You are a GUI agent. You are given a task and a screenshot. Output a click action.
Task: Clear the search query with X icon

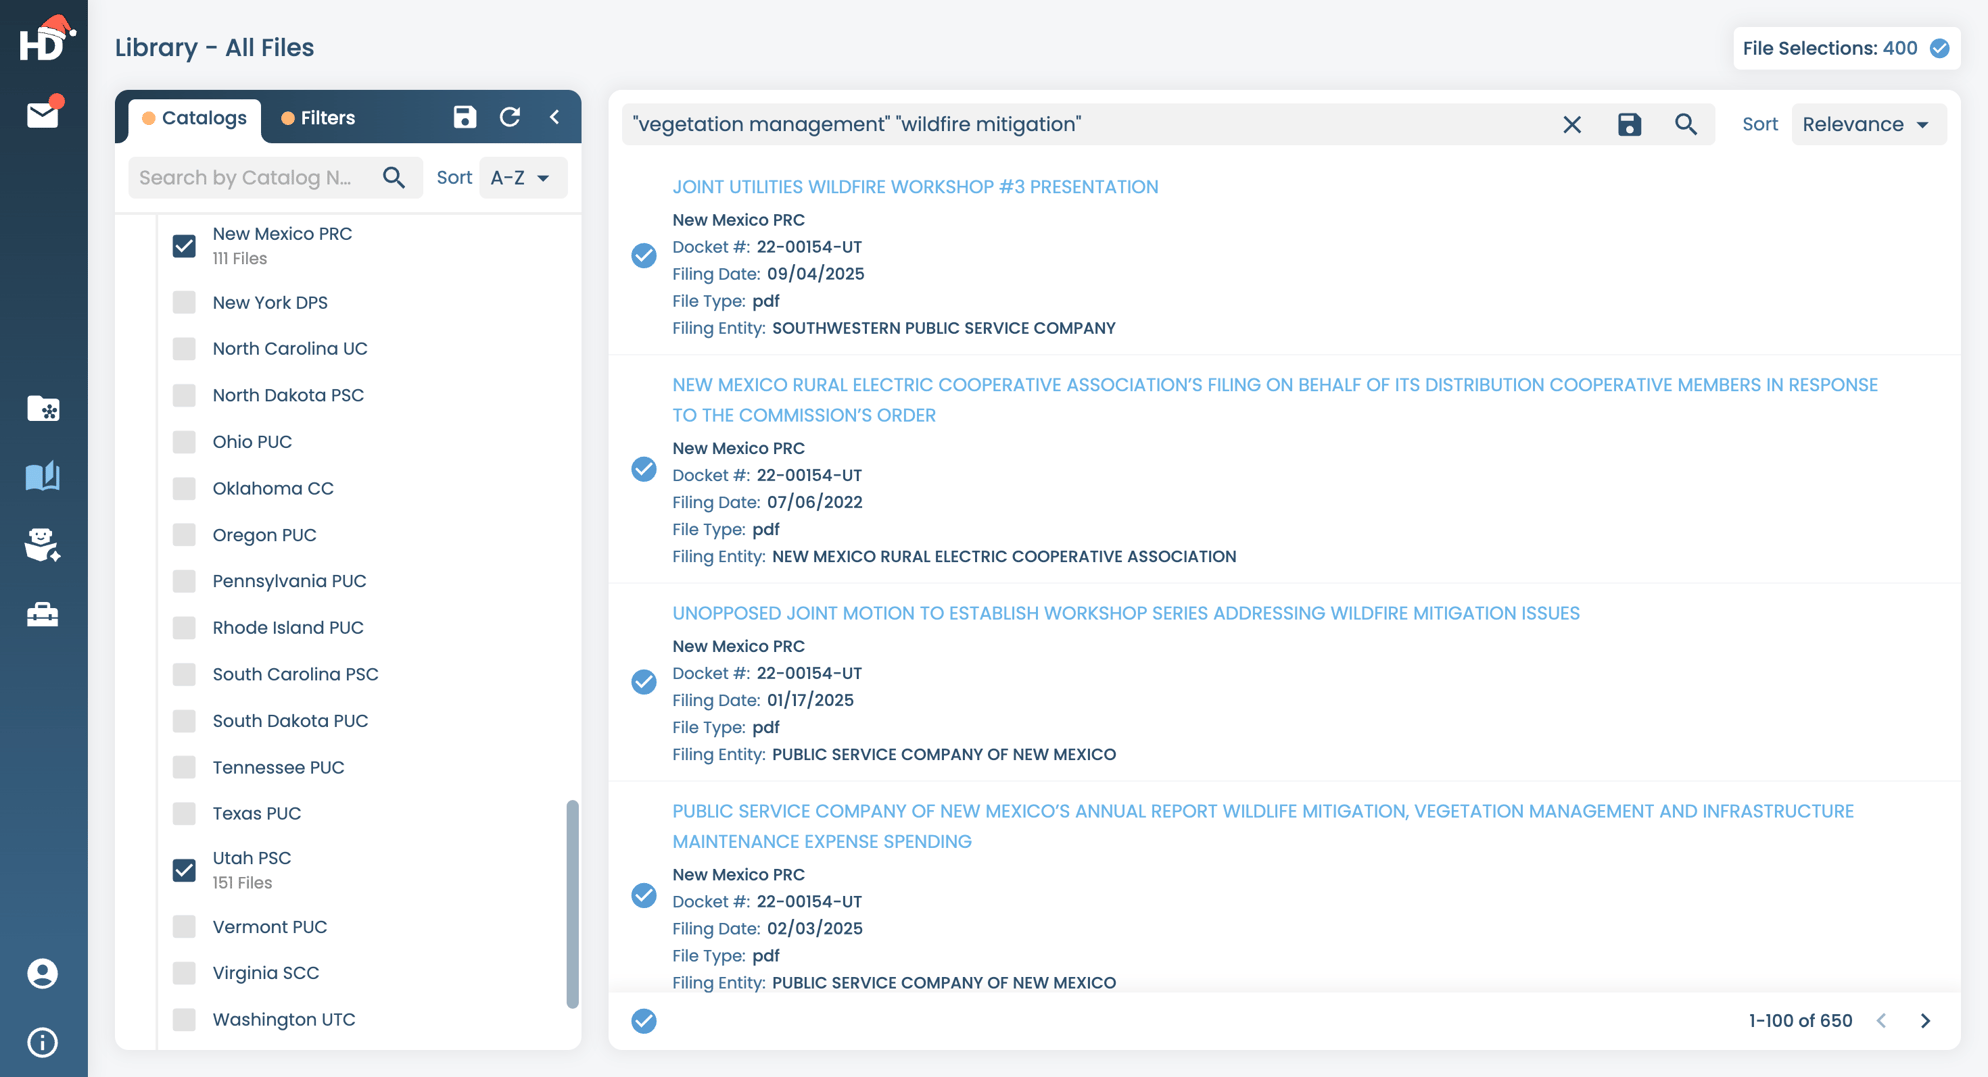point(1572,124)
